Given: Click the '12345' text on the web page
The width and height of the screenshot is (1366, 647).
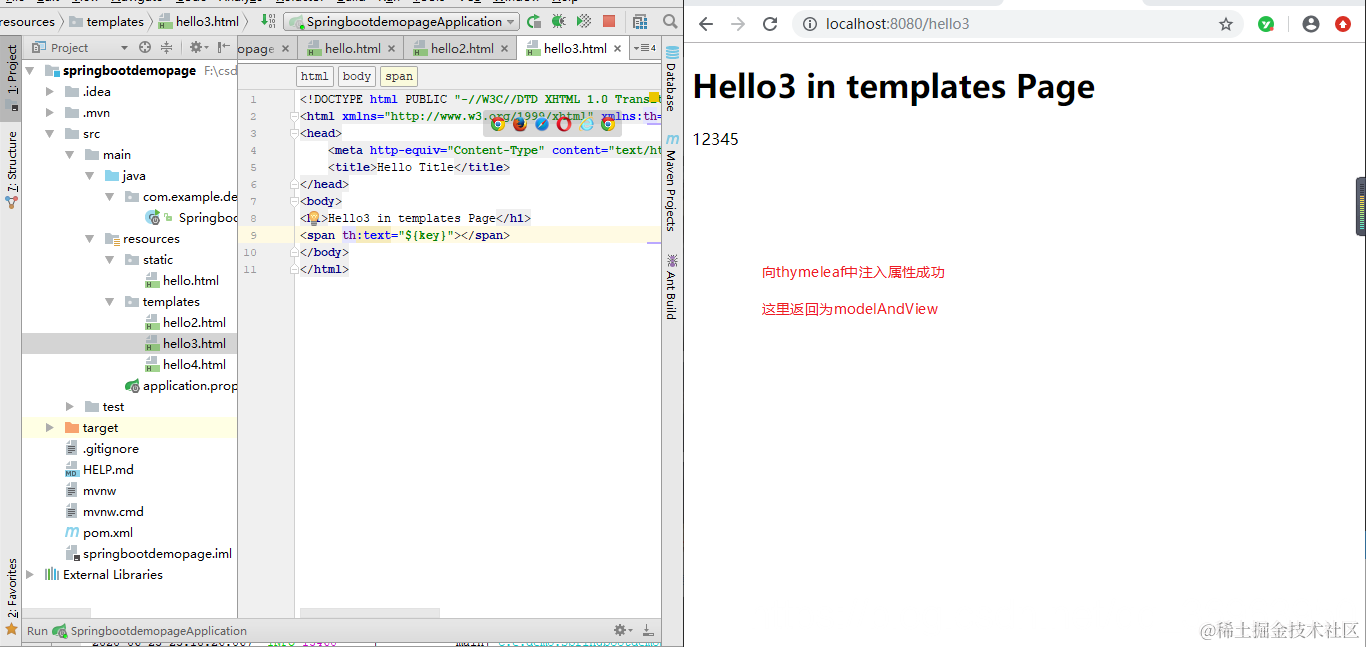Looking at the screenshot, I should 716,140.
